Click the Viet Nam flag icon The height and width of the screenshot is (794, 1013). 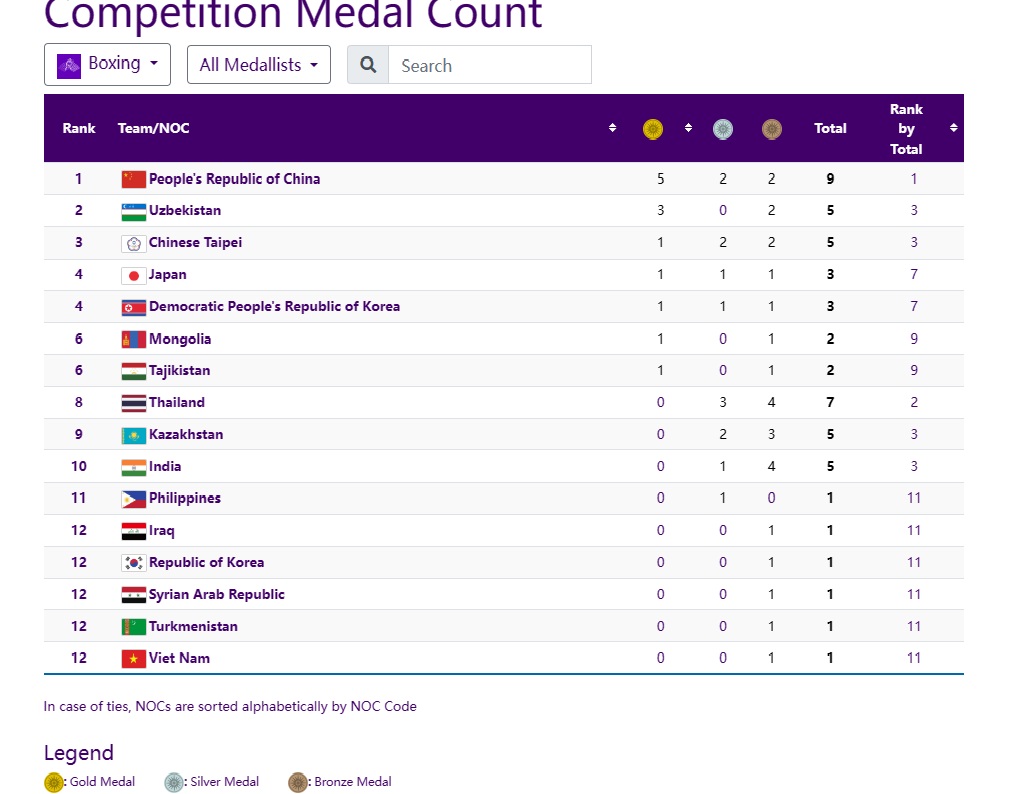[x=133, y=659]
